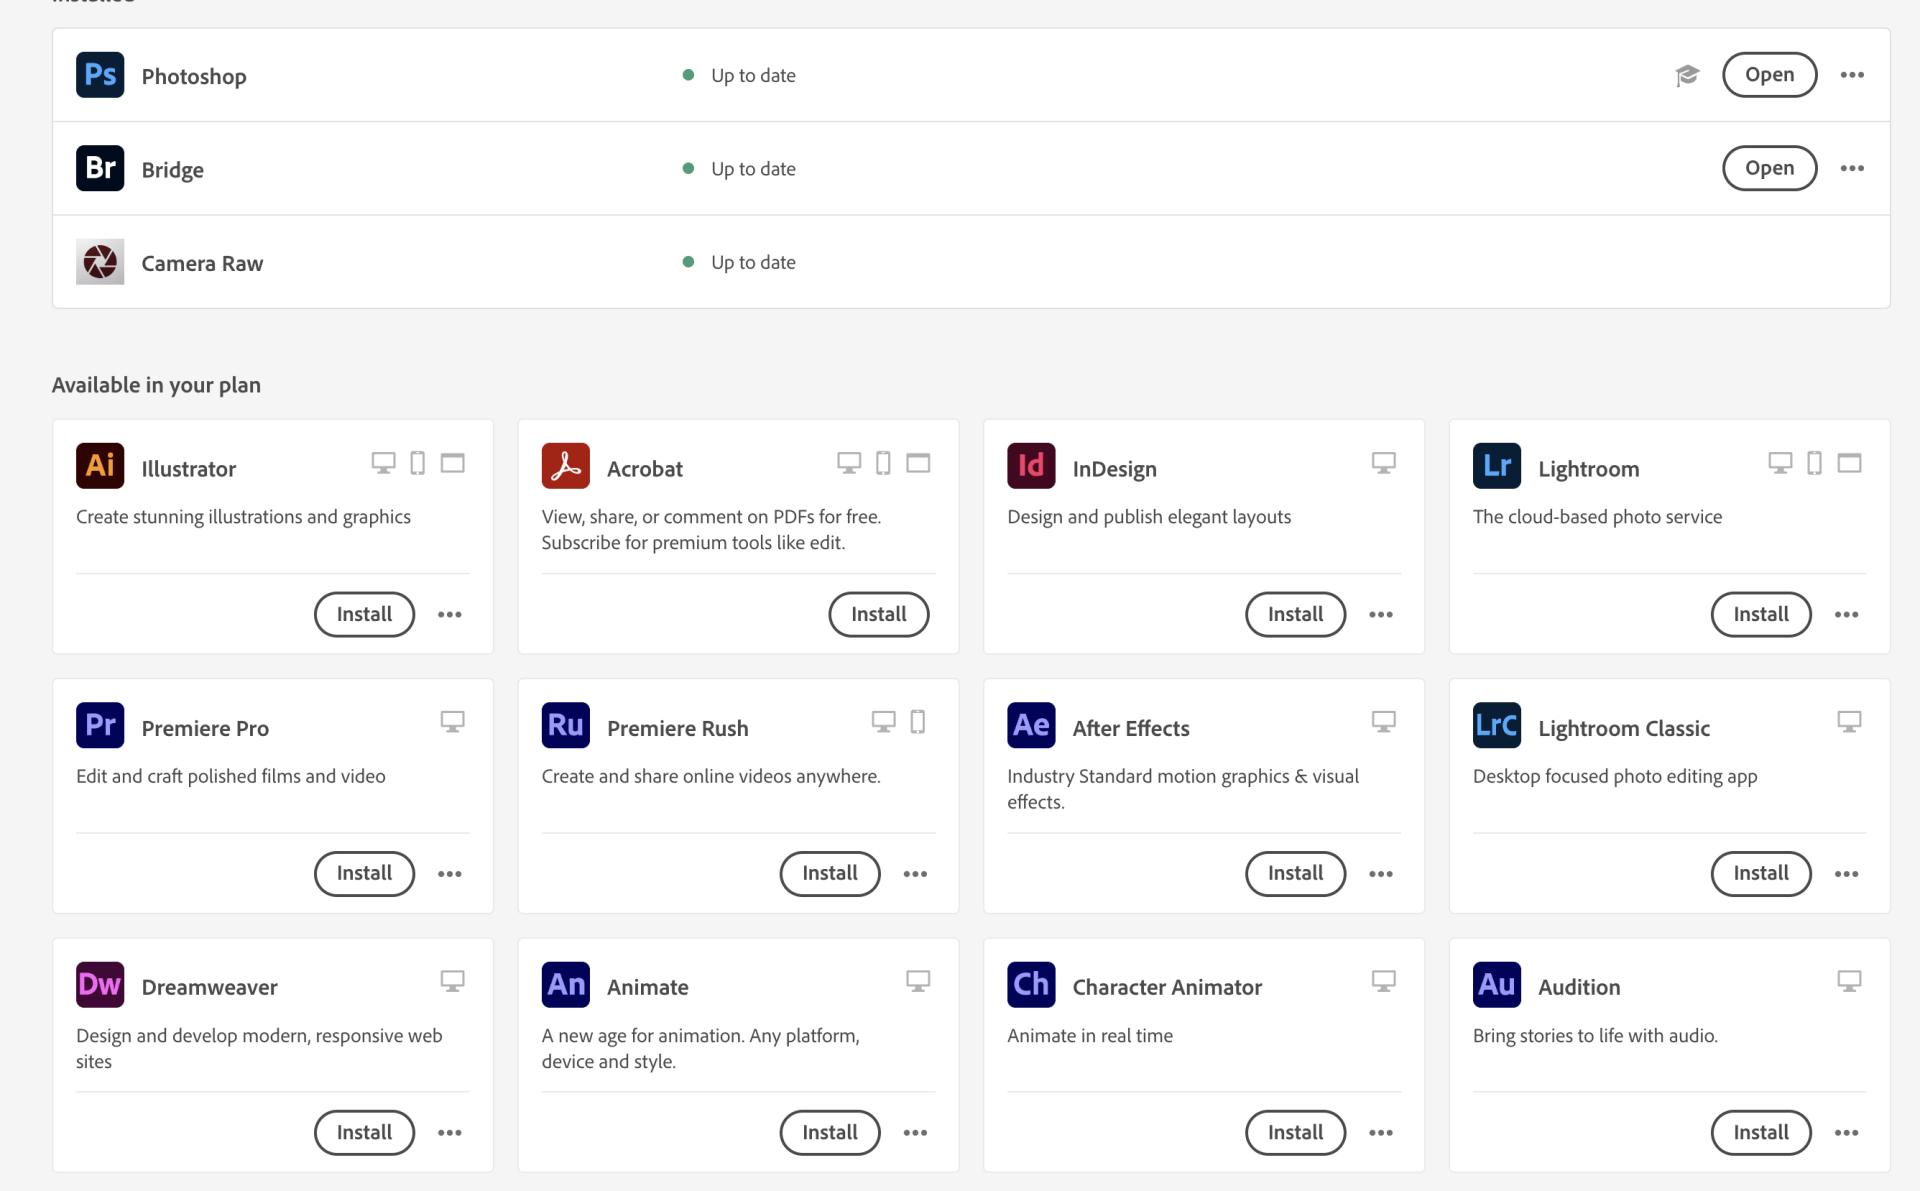Click the Lightroom Classic LrC icon
The width and height of the screenshot is (1920, 1191).
pyautogui.click(x=1496, y=725)
